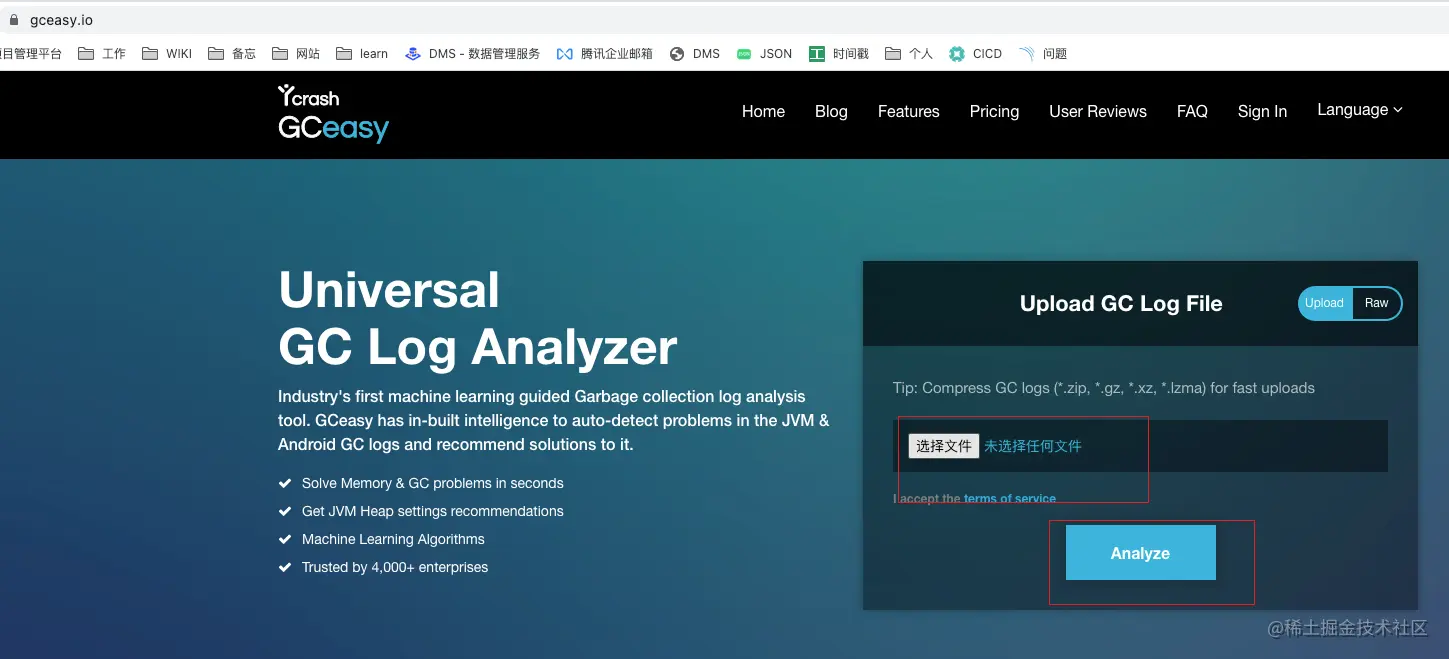This screenshot has height=659, width=1449.
Task: Open the 工作 bookmark folder
Action: (102, 54)
